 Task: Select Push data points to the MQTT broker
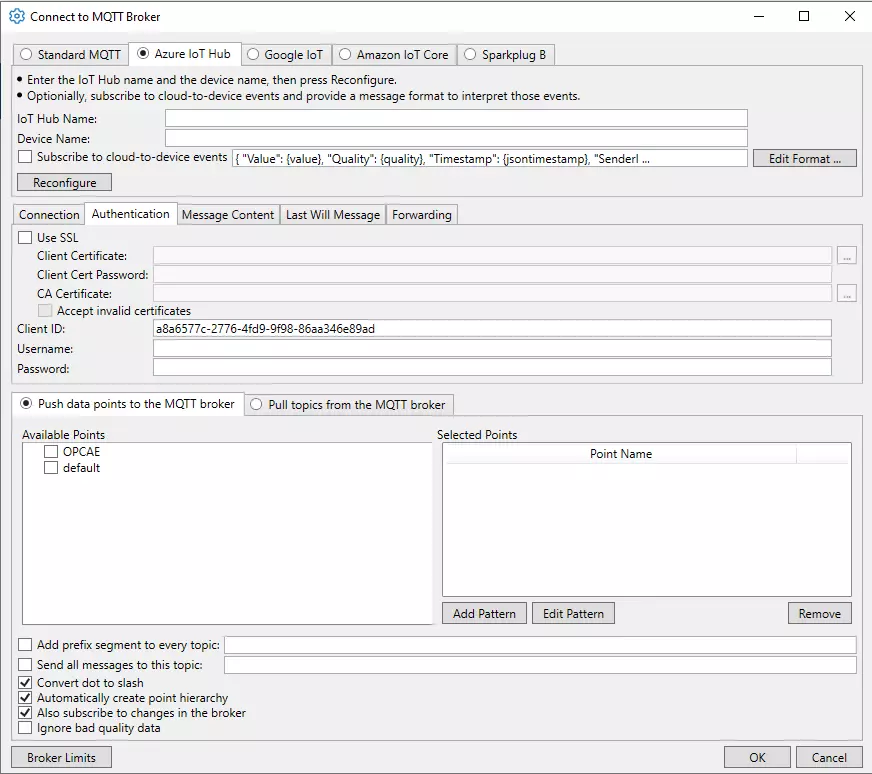pos(26,404)
